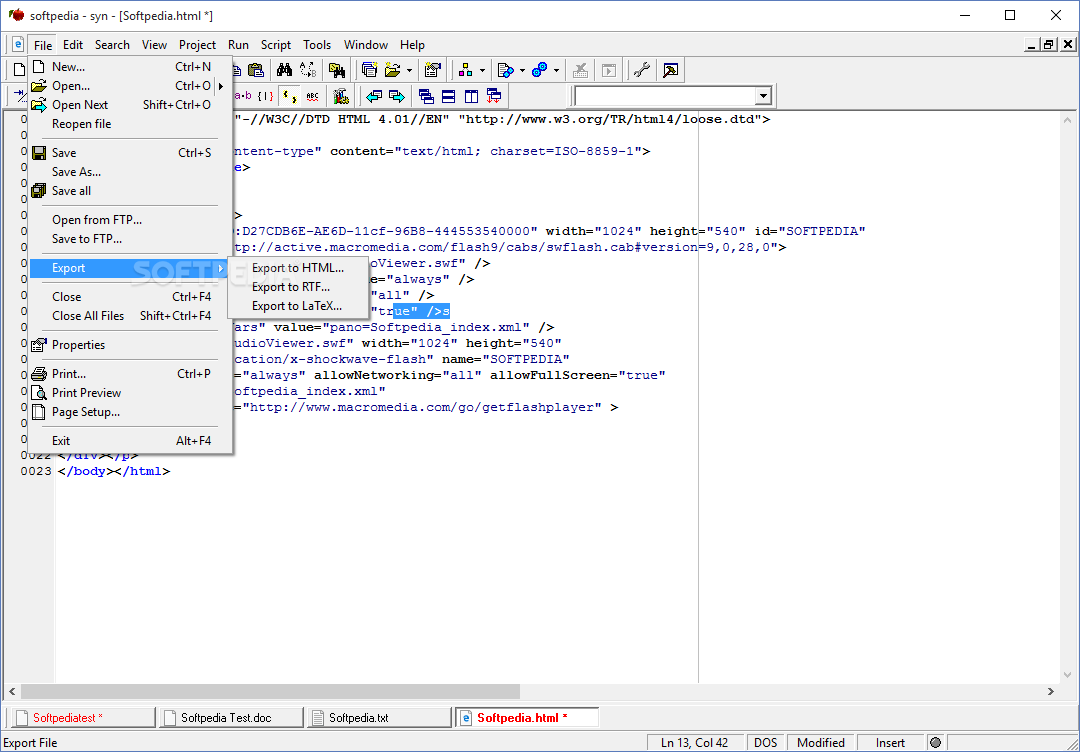This screenshot has height=752, width=1080.
Task: Click the hammer customize icon
Action: tap(670, 70)
